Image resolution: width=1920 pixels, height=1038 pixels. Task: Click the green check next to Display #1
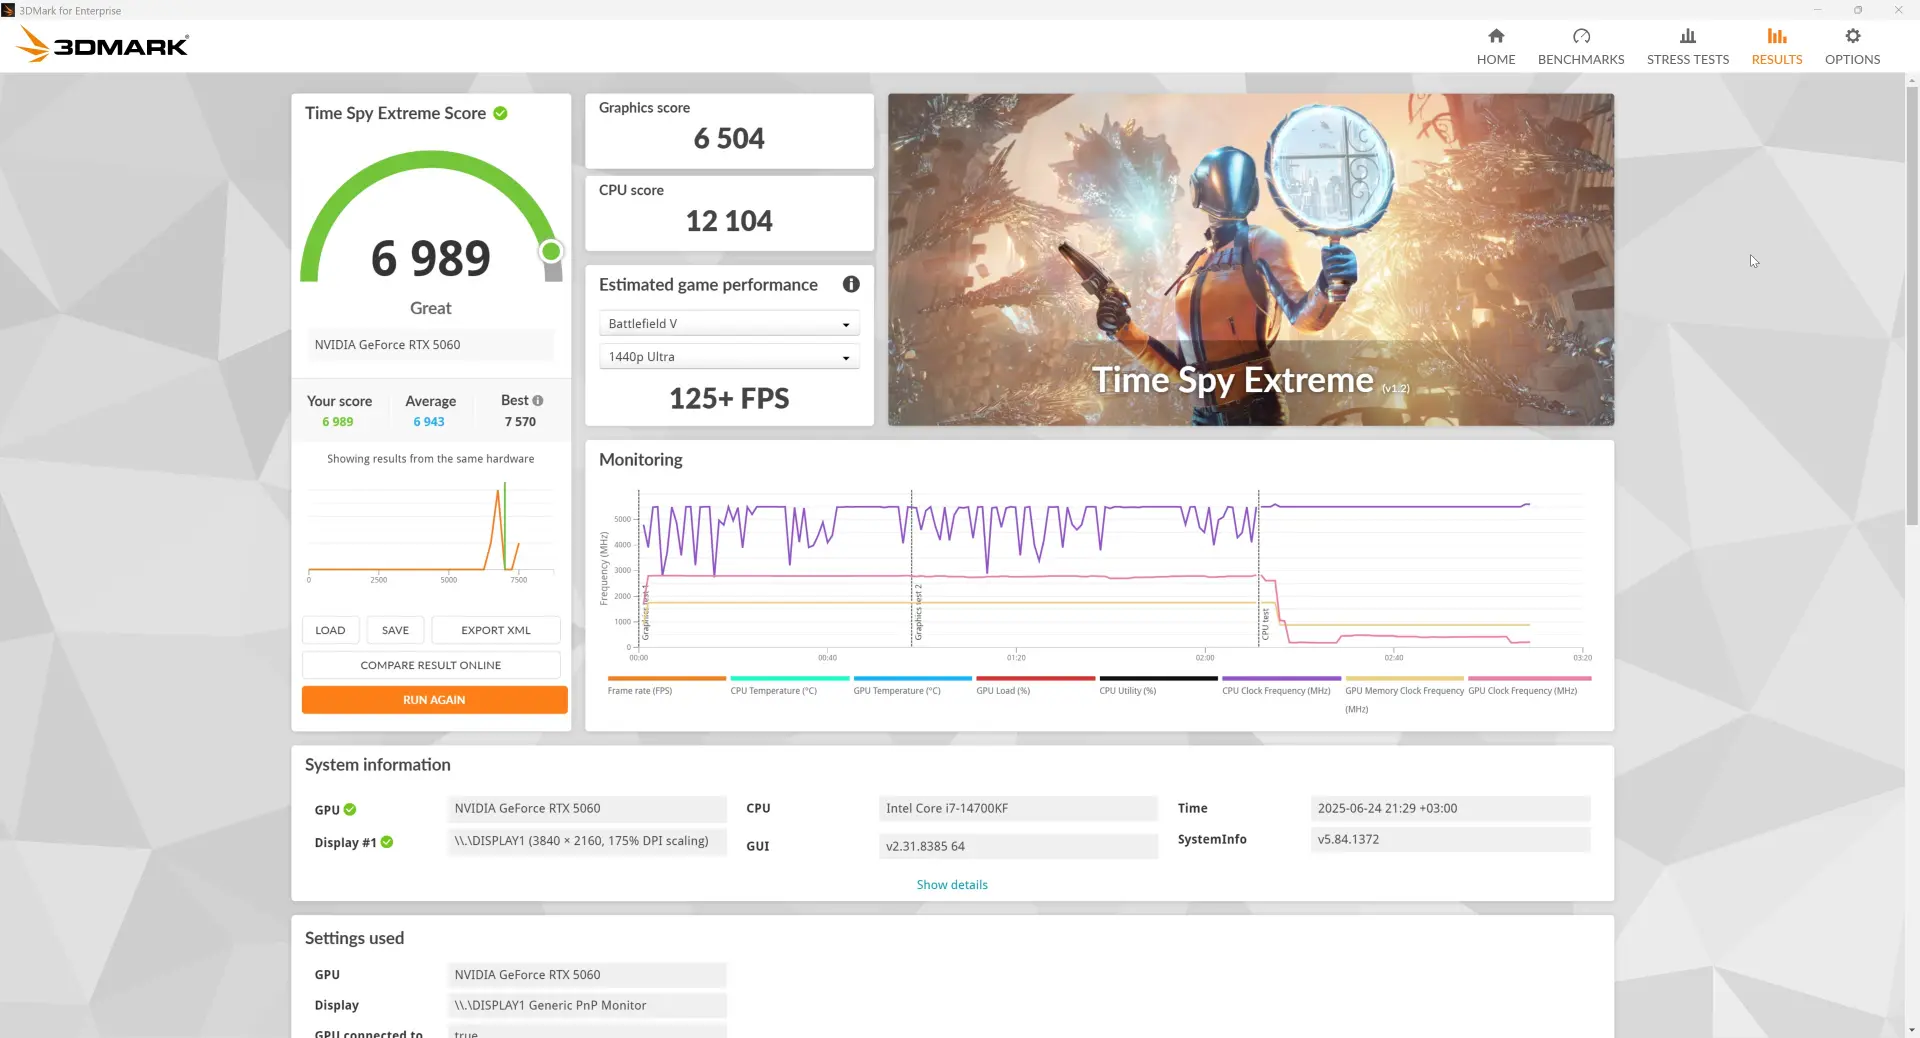coord(387,842)
